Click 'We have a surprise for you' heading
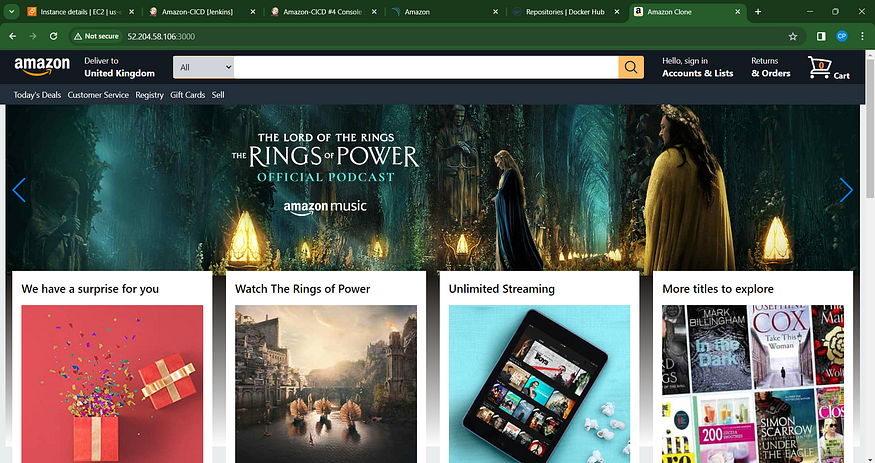This screenshot has height=463, width=875. (x=90, y=289)
